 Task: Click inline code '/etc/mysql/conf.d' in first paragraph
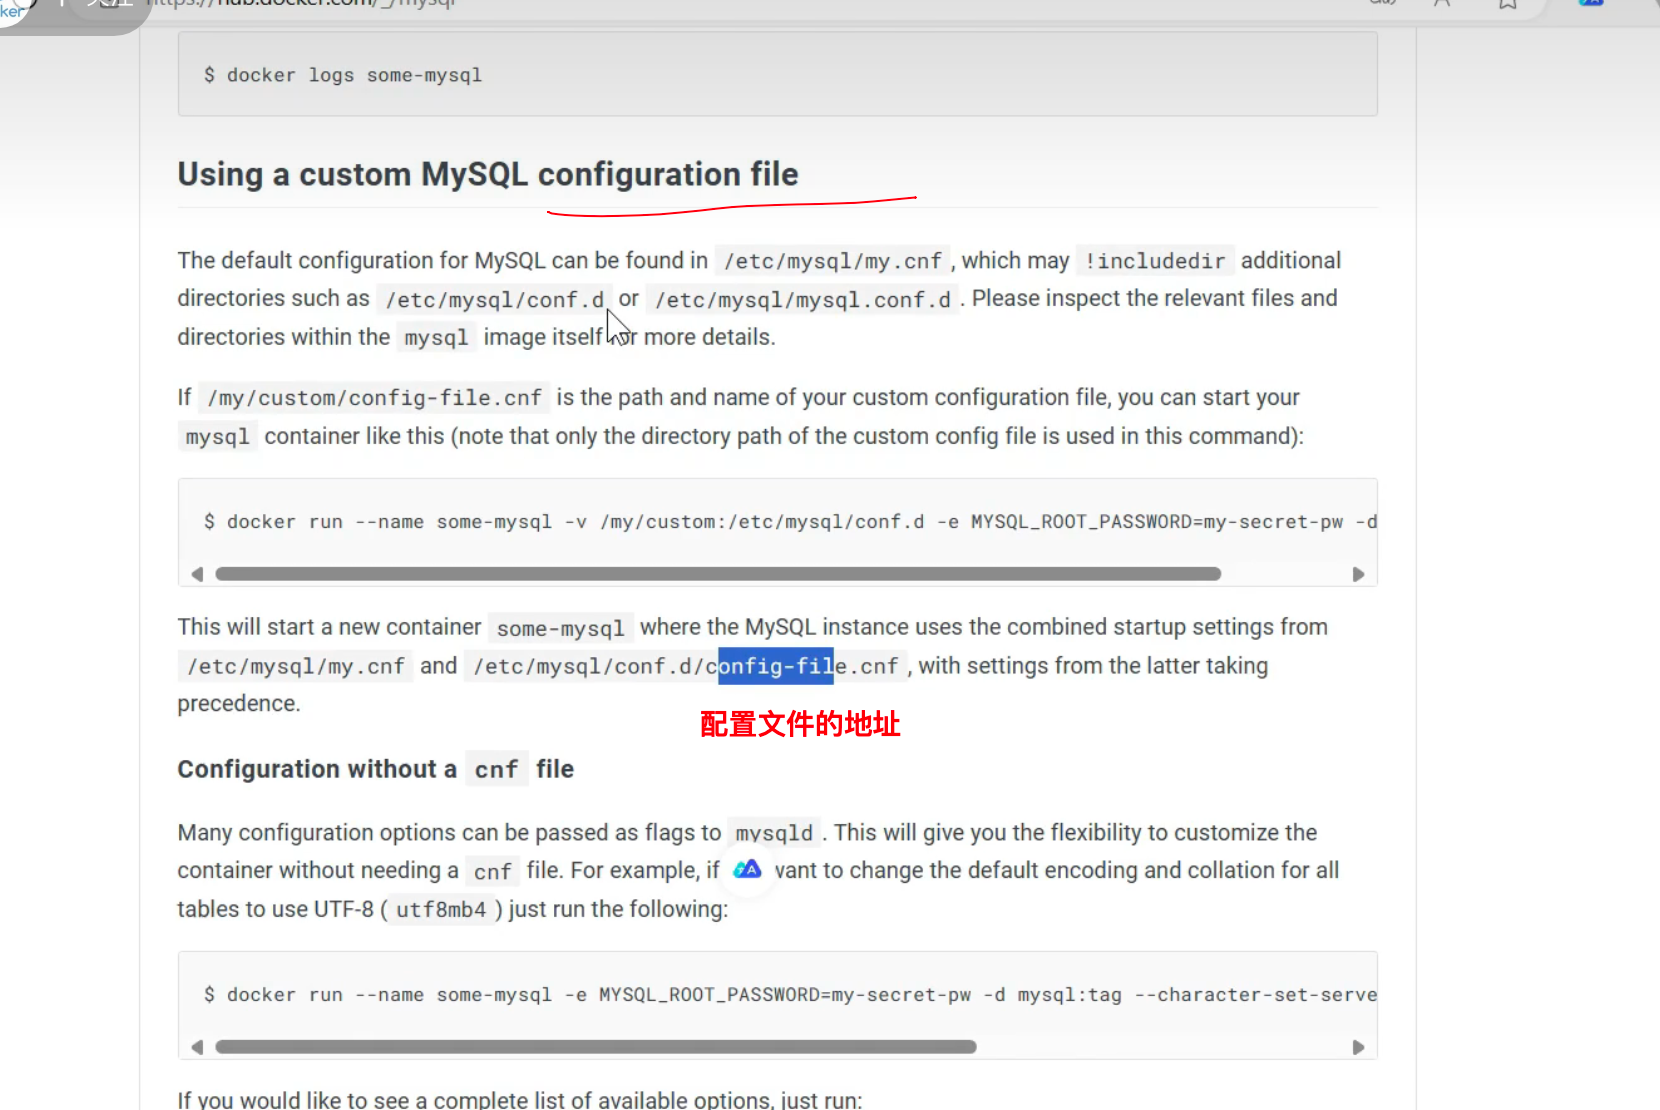click(x=495, y=299)
